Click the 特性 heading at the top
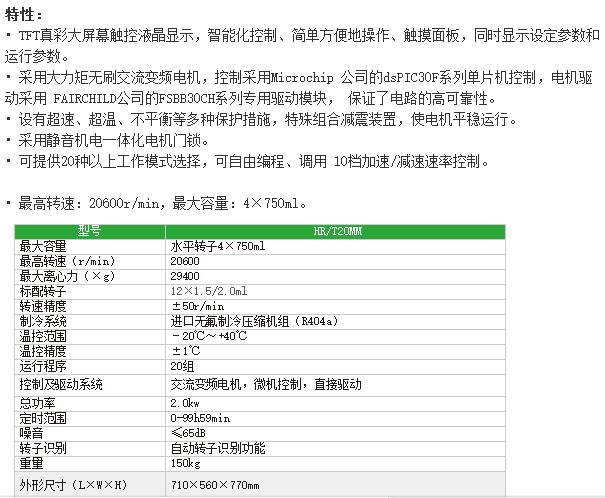 tap(26, 15)
